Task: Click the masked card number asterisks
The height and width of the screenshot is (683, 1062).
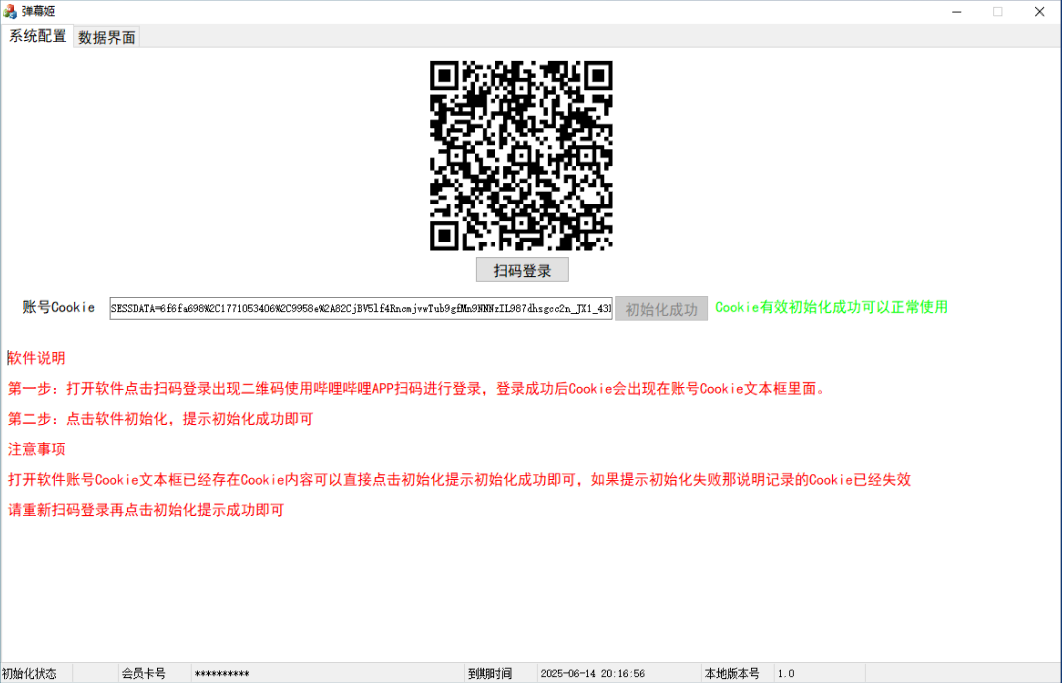Action: point(222,674)
